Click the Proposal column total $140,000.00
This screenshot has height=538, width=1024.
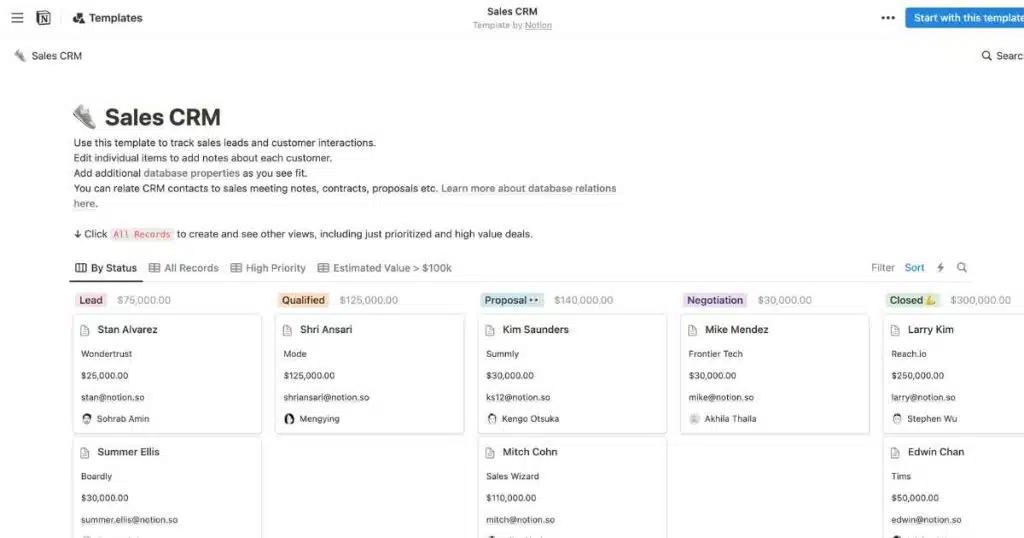tap(583, 300)
